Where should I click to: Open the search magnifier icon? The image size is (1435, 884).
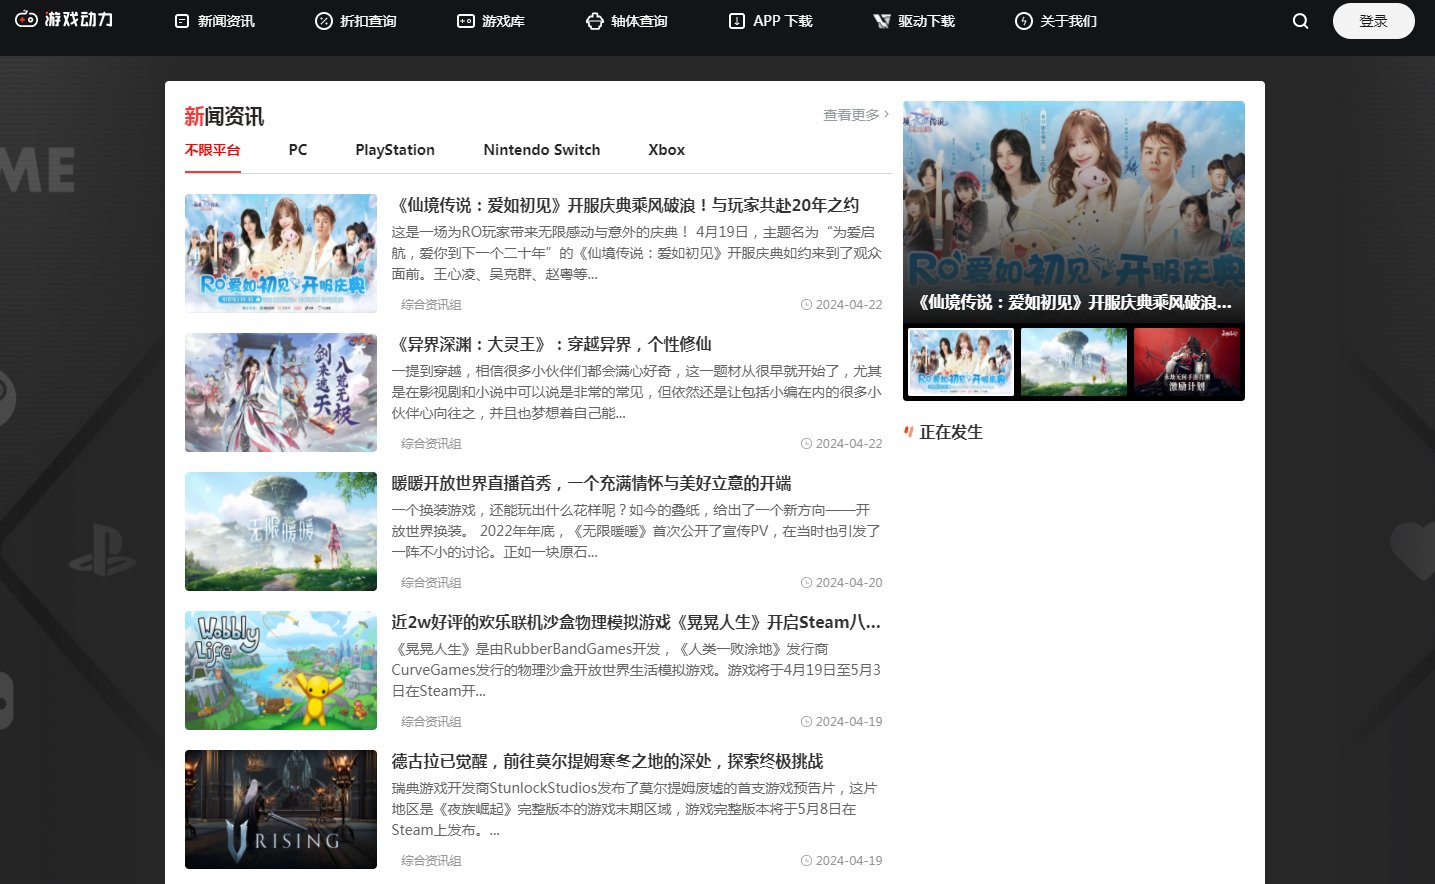1300,21
